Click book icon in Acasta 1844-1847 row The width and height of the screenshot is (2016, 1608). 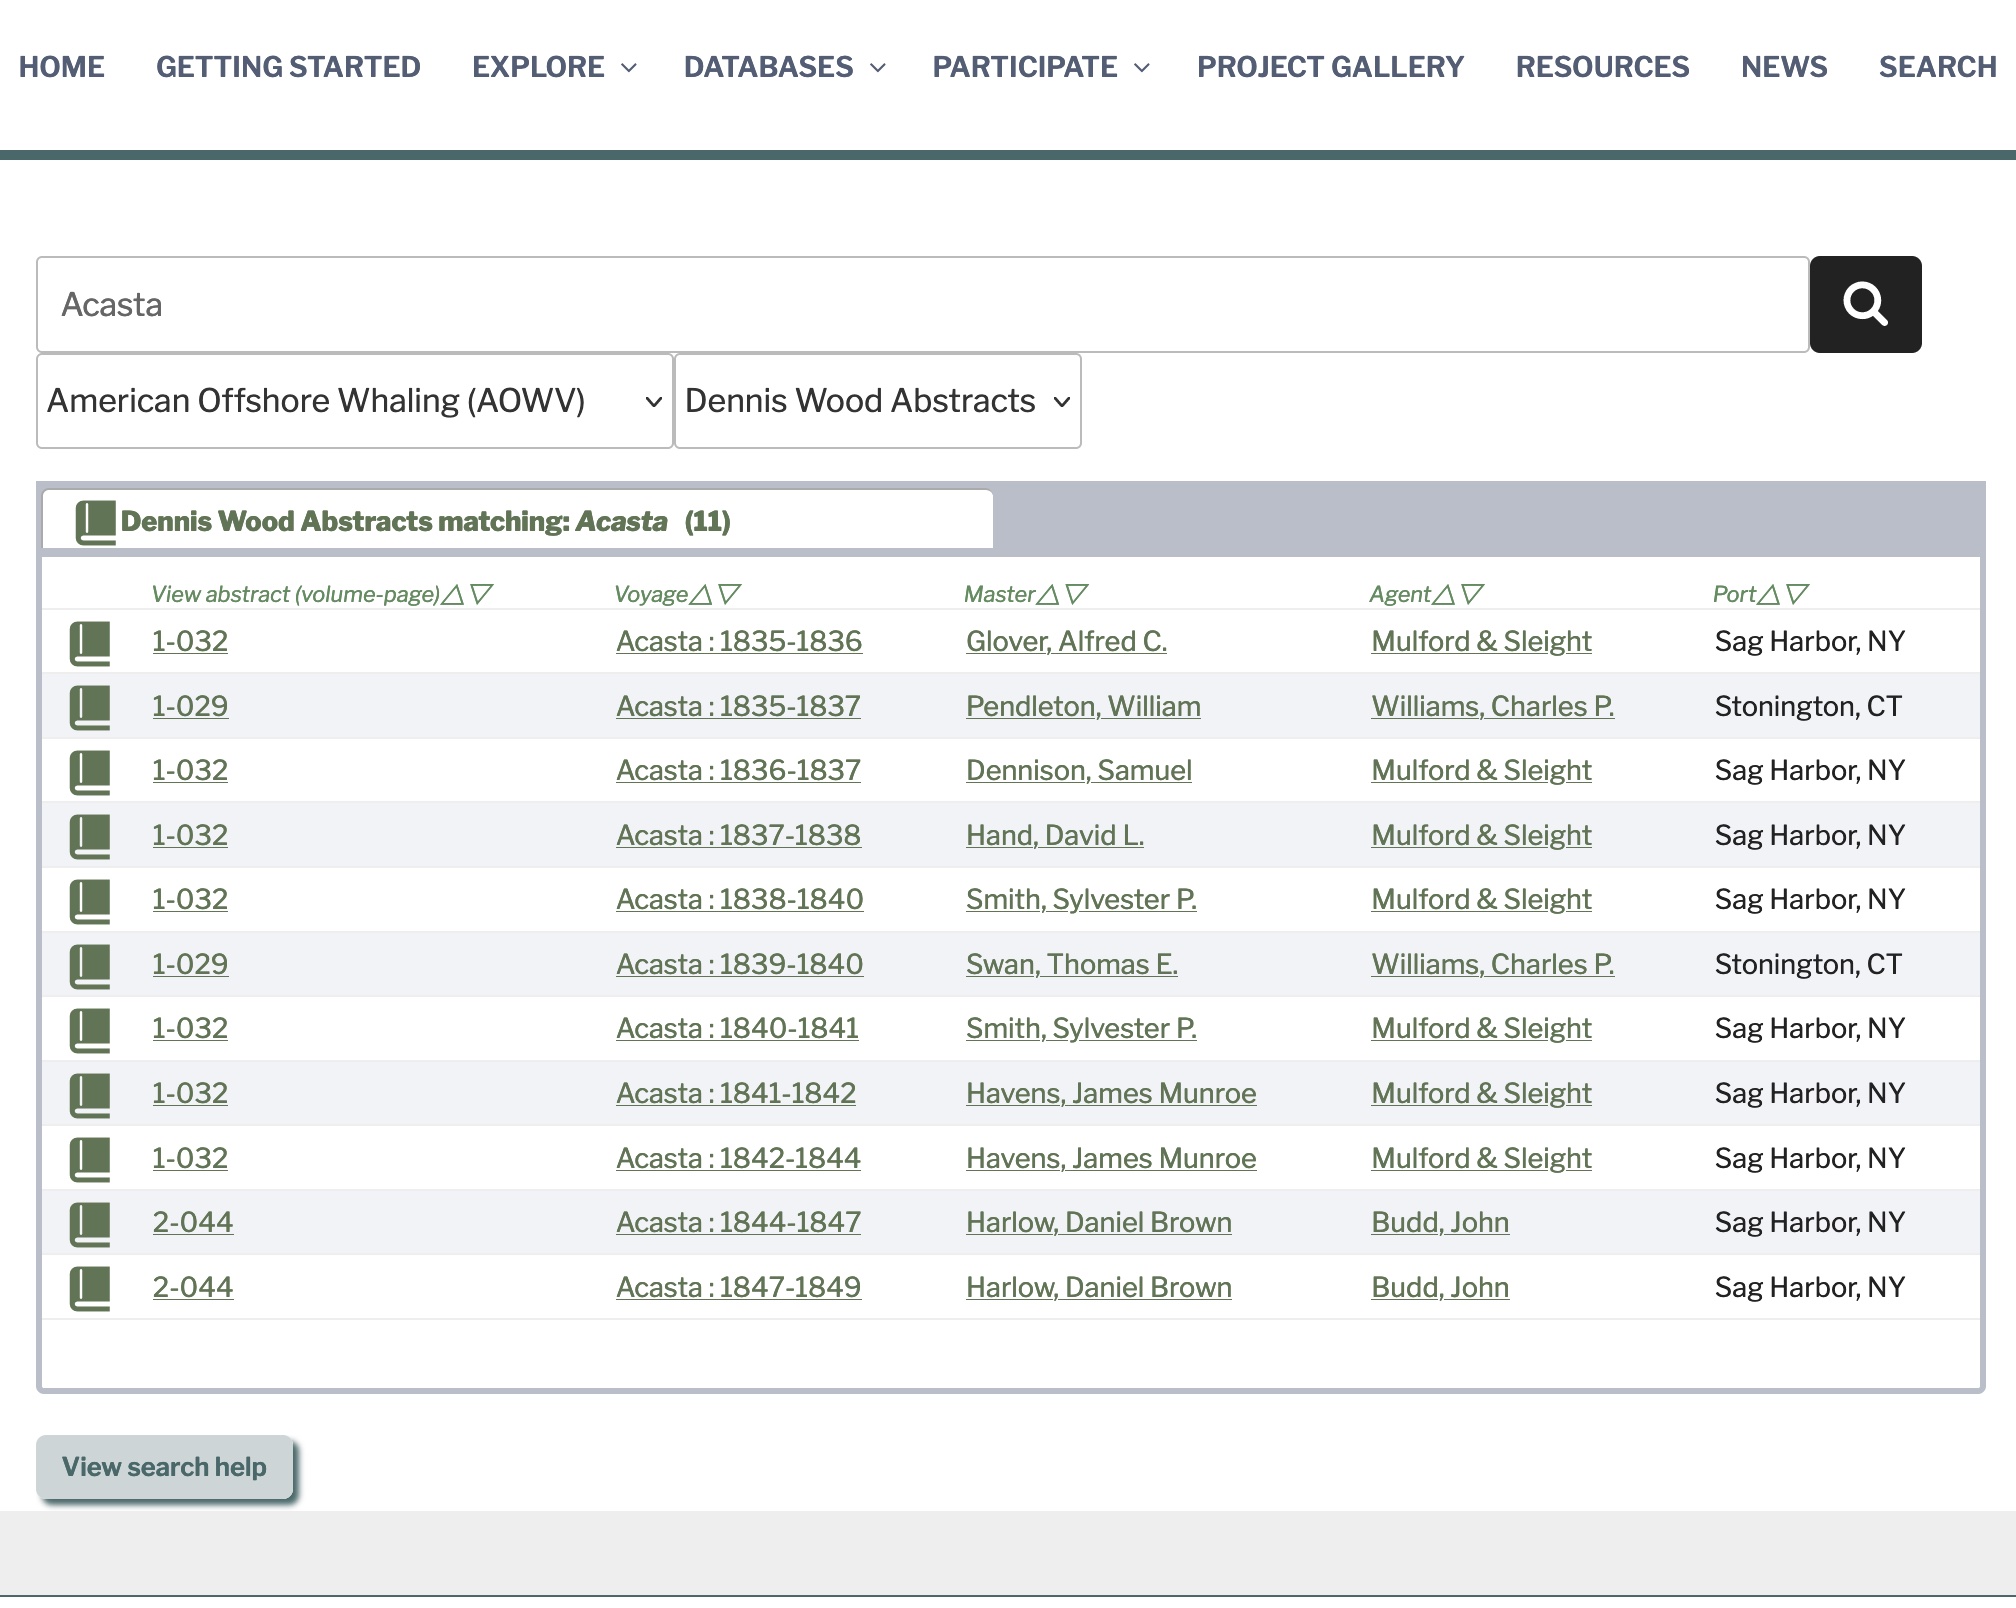click(90, 1224)
